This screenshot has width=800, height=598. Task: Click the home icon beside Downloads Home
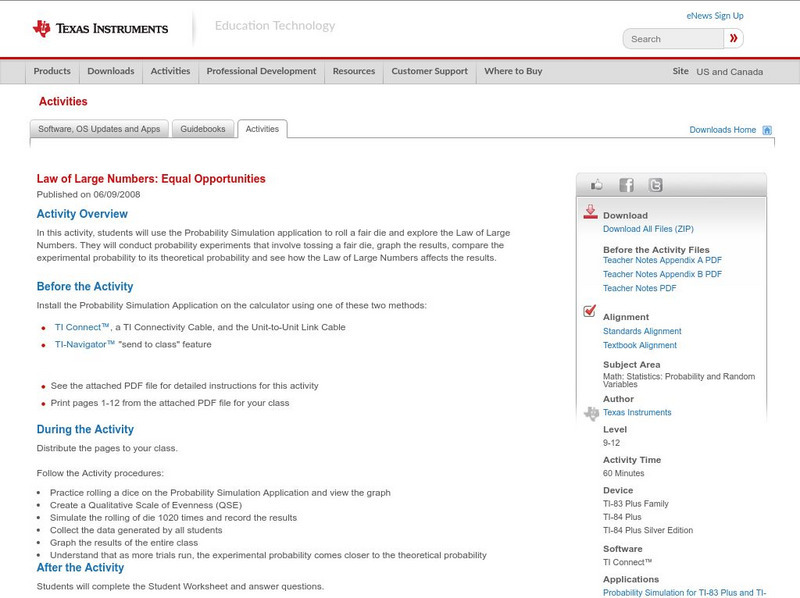pyautogui.click(x=767, y=130)
